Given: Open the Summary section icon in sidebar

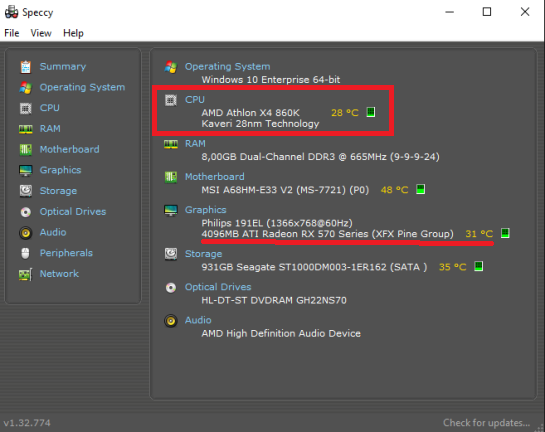Looking at the screenshot, I should (25, 67).
